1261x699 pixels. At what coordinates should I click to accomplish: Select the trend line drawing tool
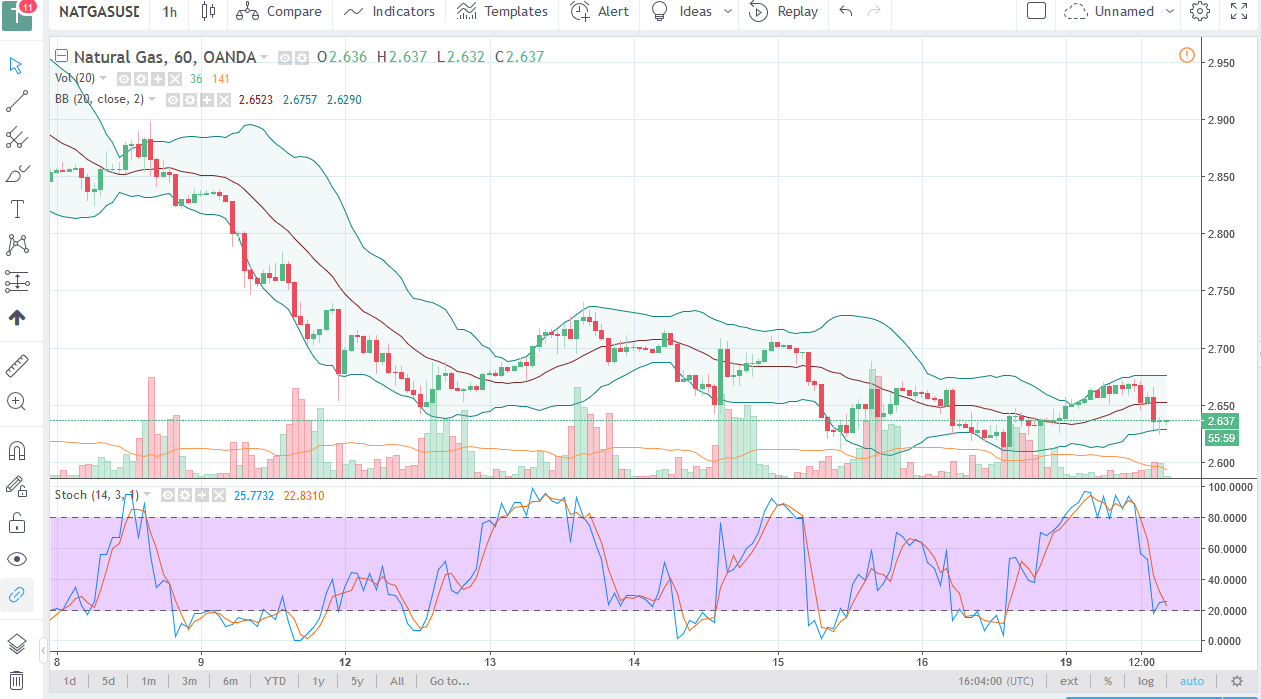tap(16, 101)
